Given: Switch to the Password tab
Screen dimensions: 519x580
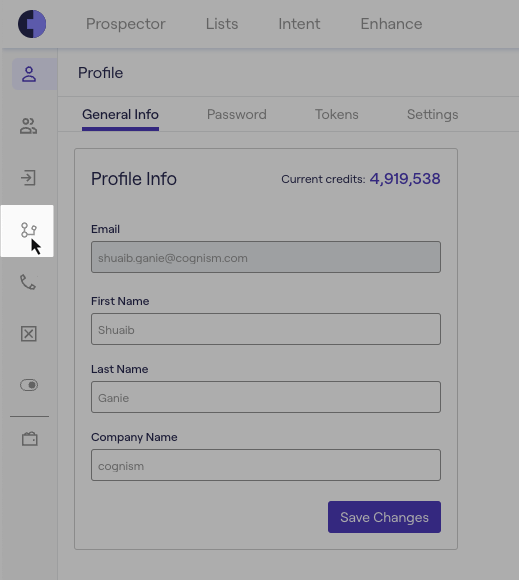Looking at the screenshot, I should point(237,114).
